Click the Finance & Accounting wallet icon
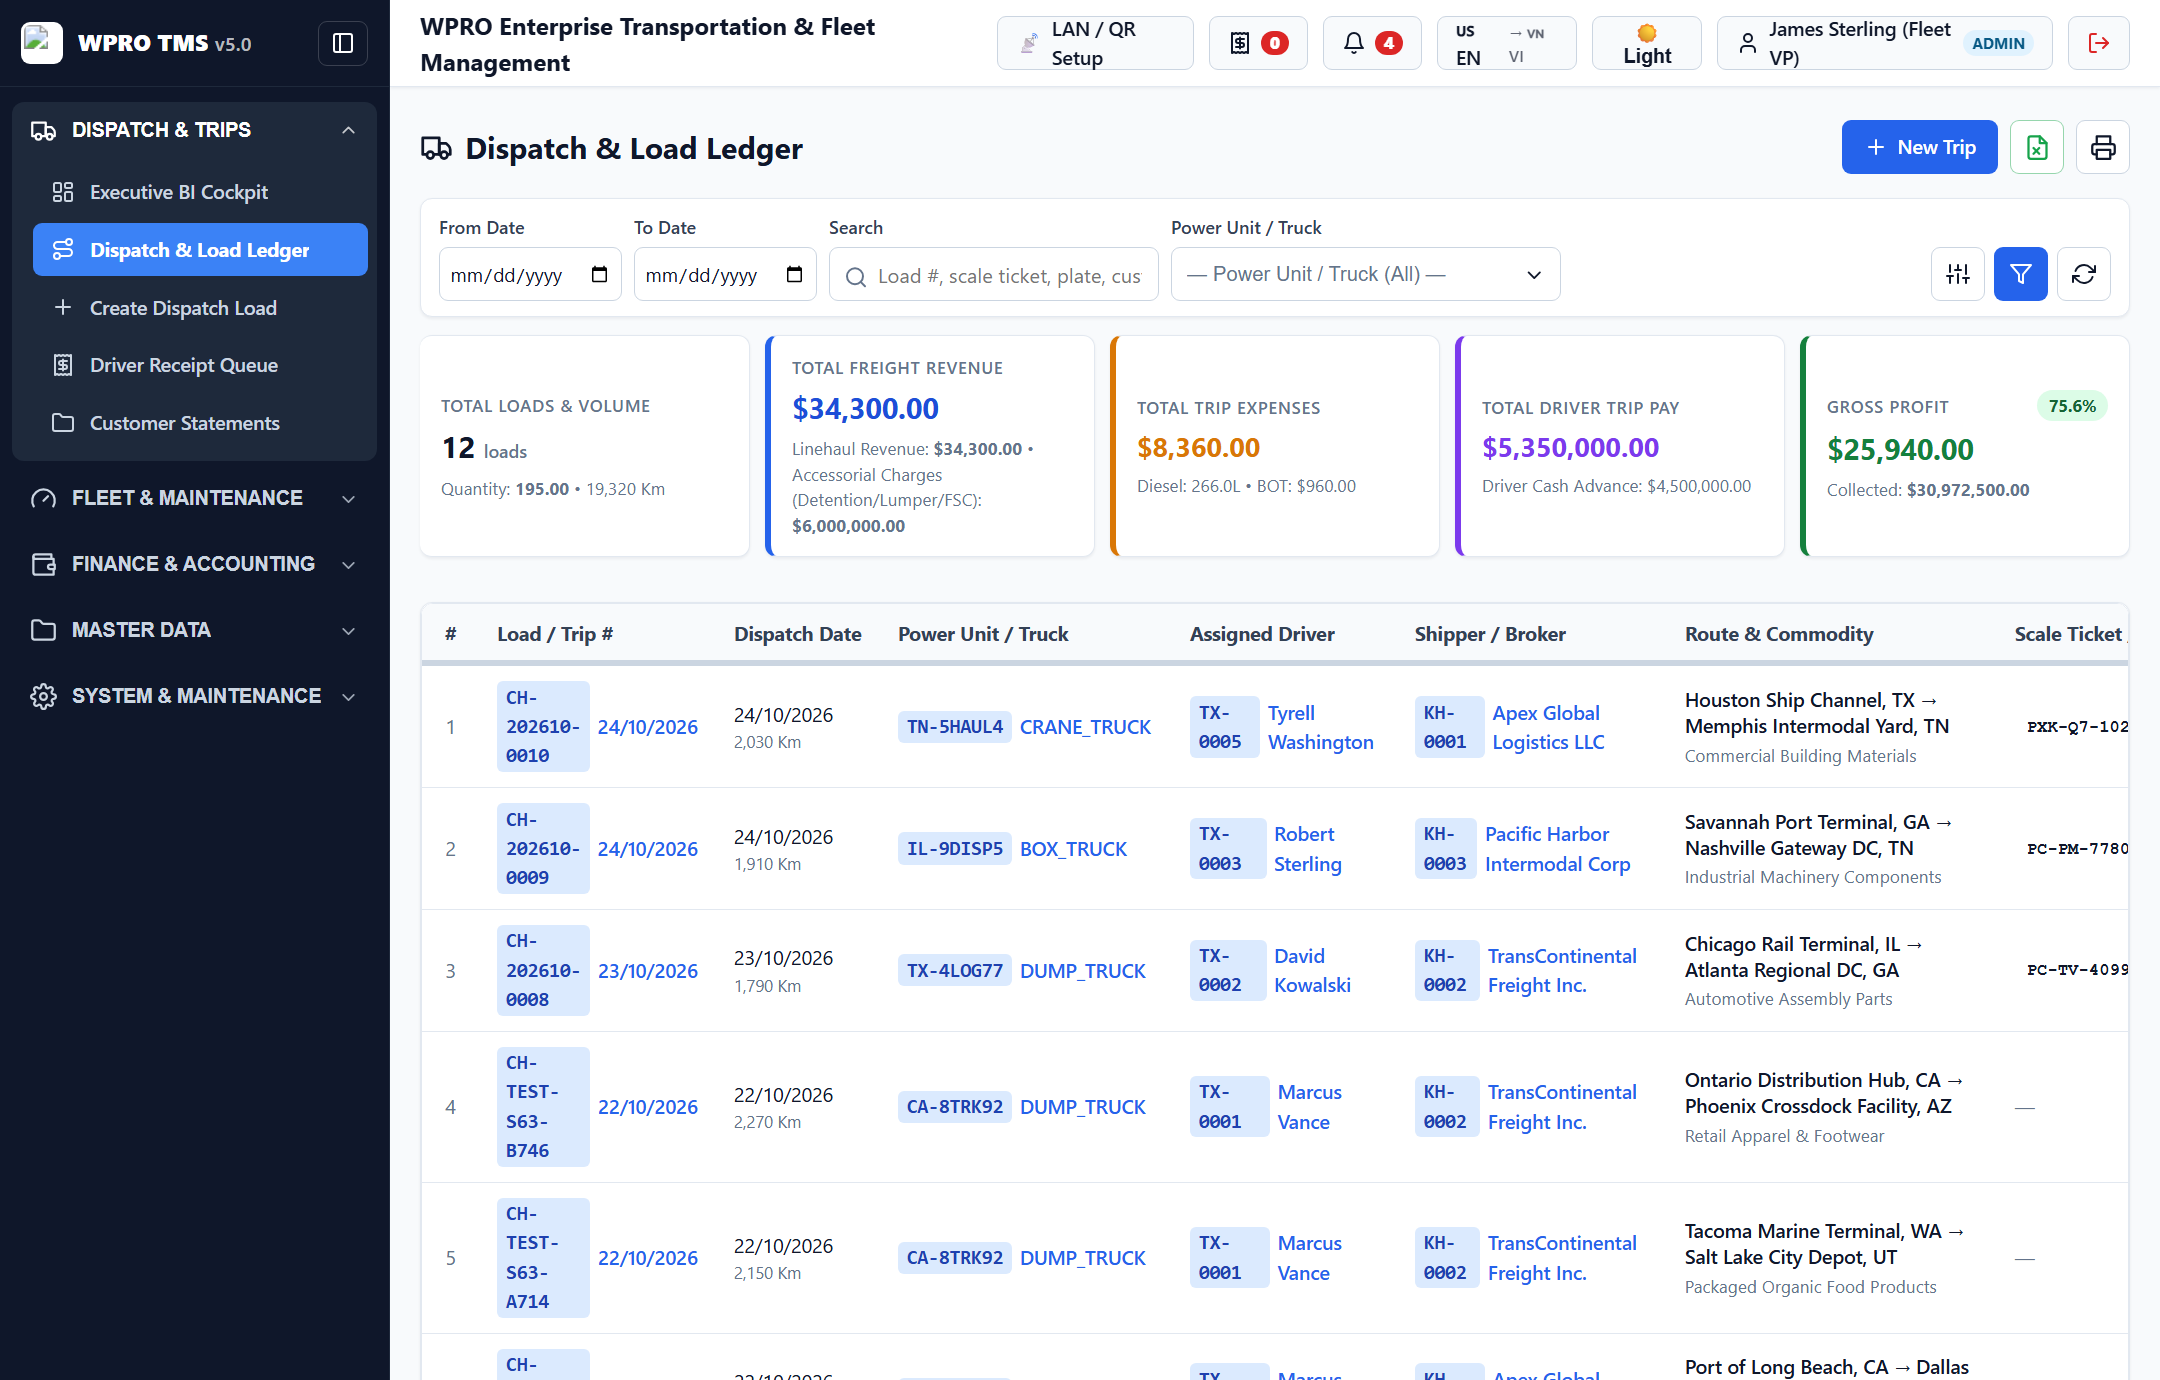 [x=43, y=564]
